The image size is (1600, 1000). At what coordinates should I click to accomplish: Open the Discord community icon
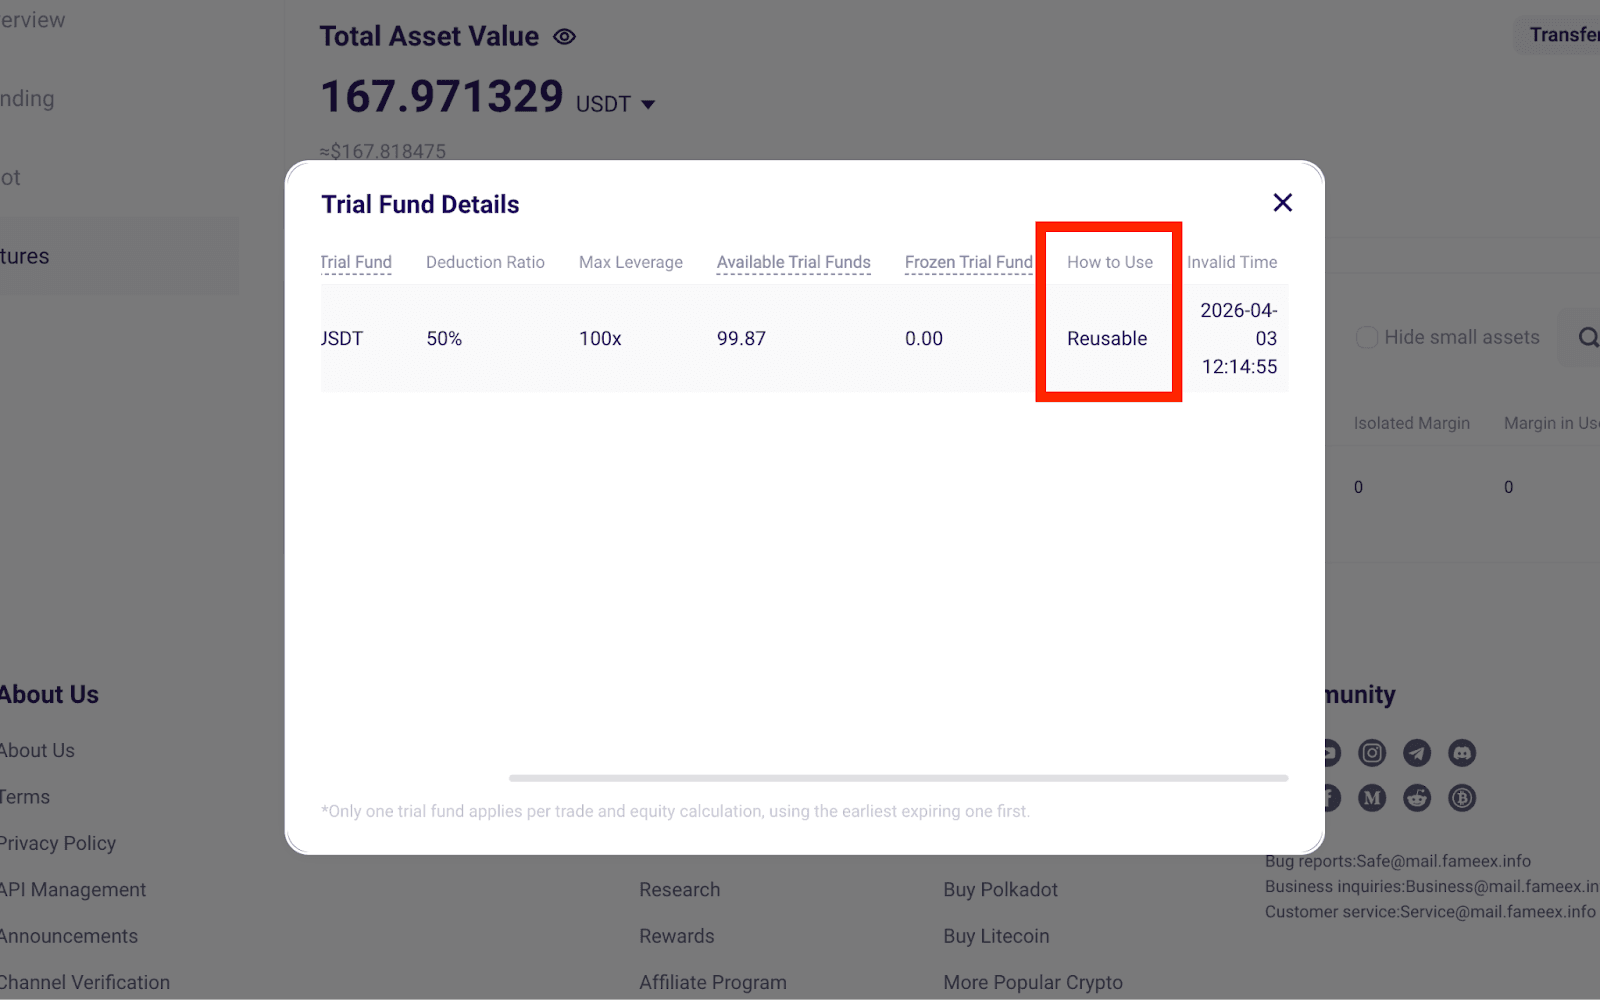point(1462,753)
